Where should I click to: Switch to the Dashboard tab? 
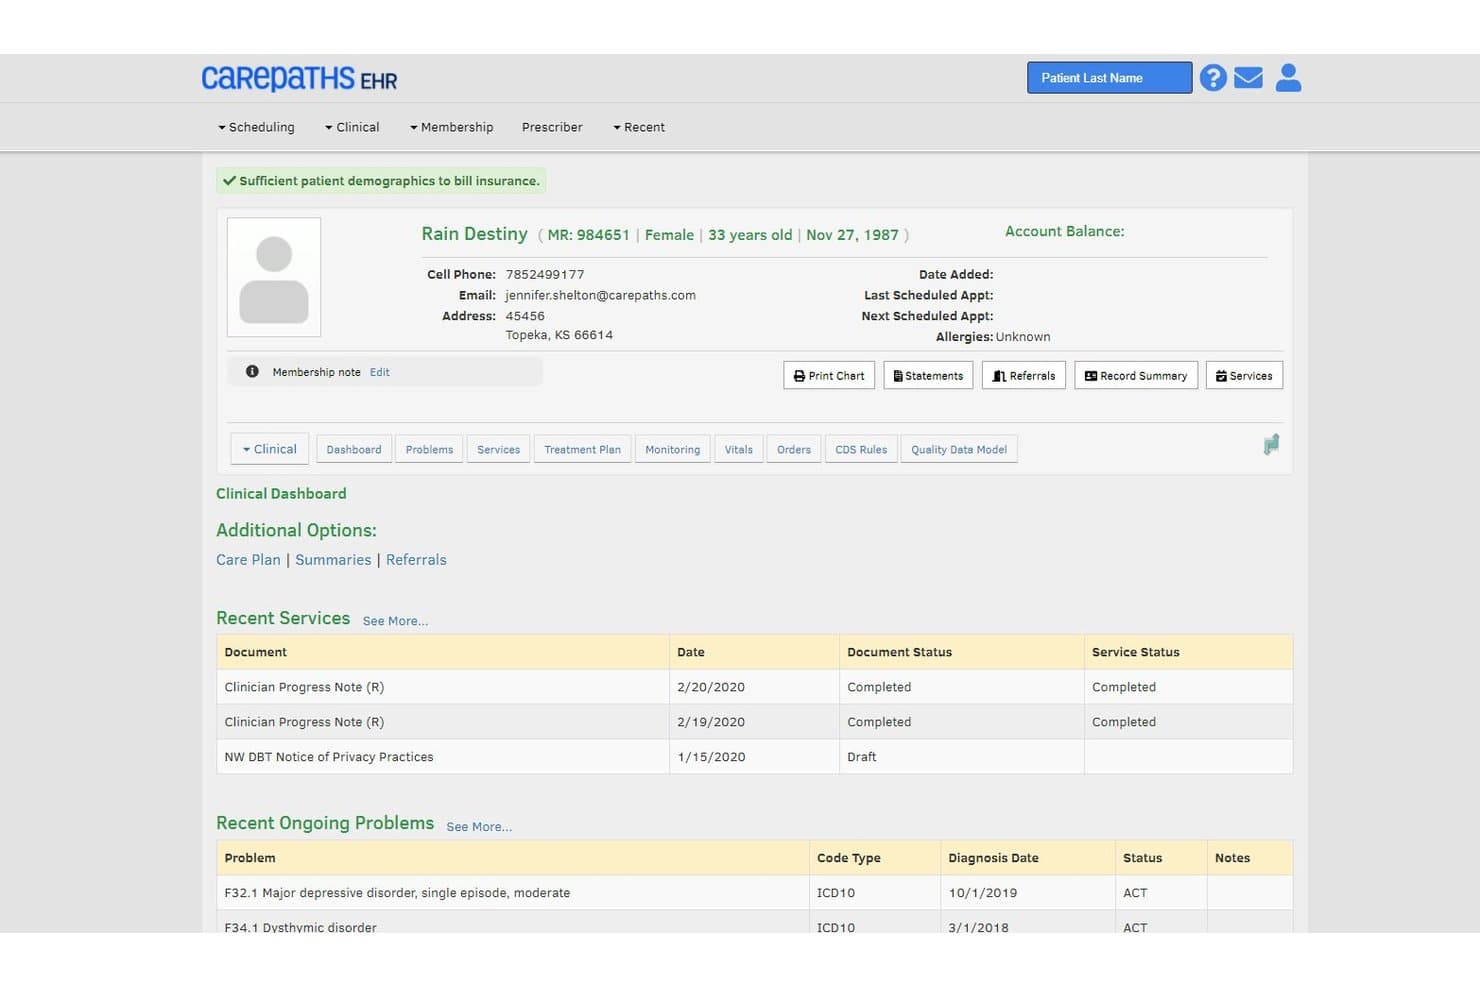pyautogui.click(x=354, y=450)
